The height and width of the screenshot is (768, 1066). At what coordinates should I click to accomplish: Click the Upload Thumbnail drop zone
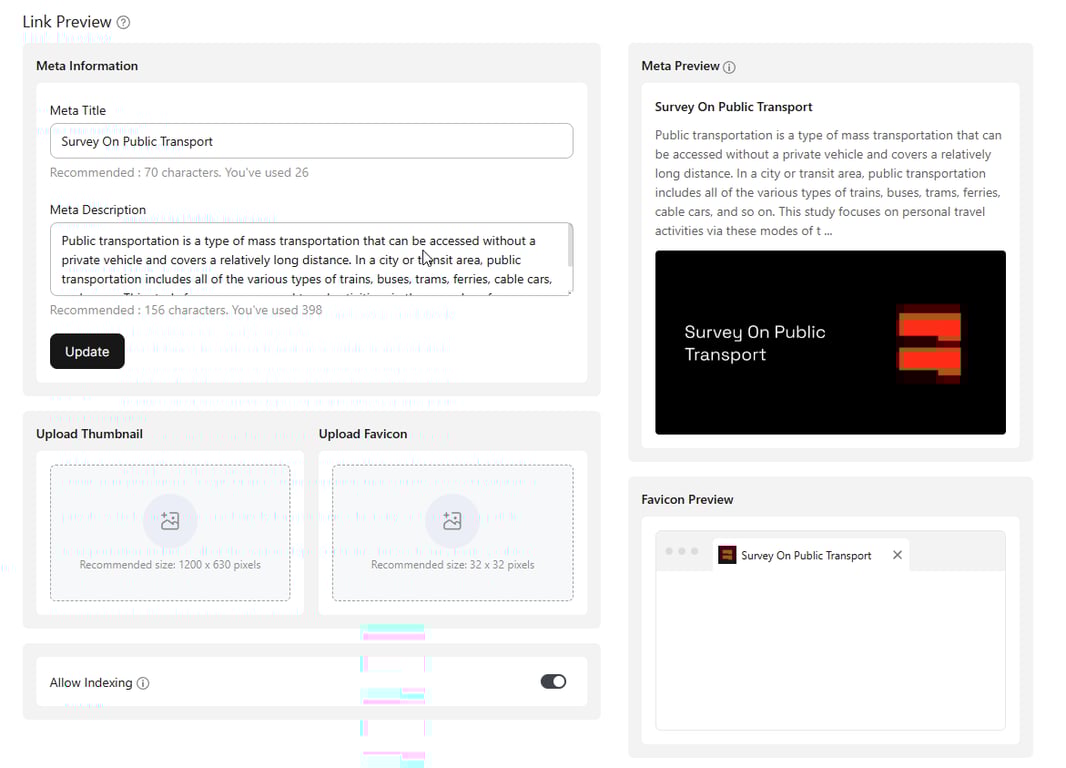click(170, 533)
